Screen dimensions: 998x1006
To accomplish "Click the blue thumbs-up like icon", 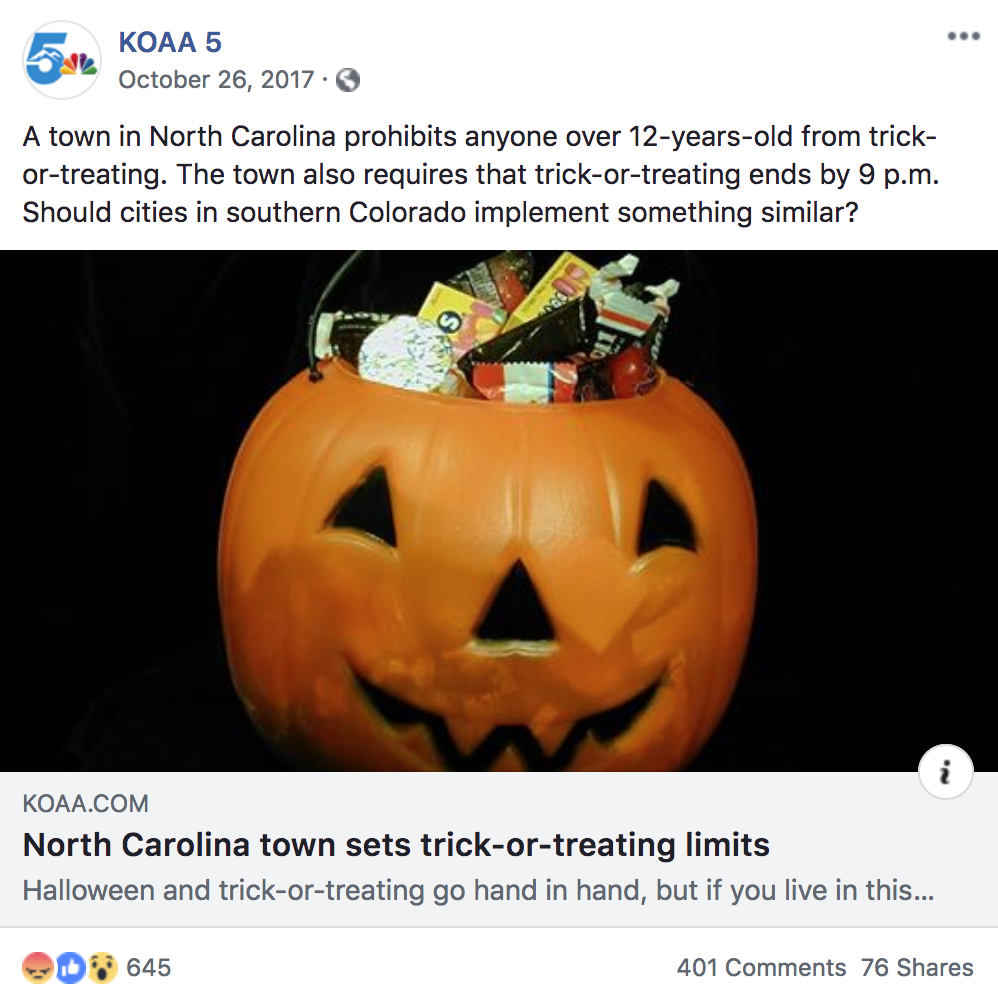I will click(71, 968).
